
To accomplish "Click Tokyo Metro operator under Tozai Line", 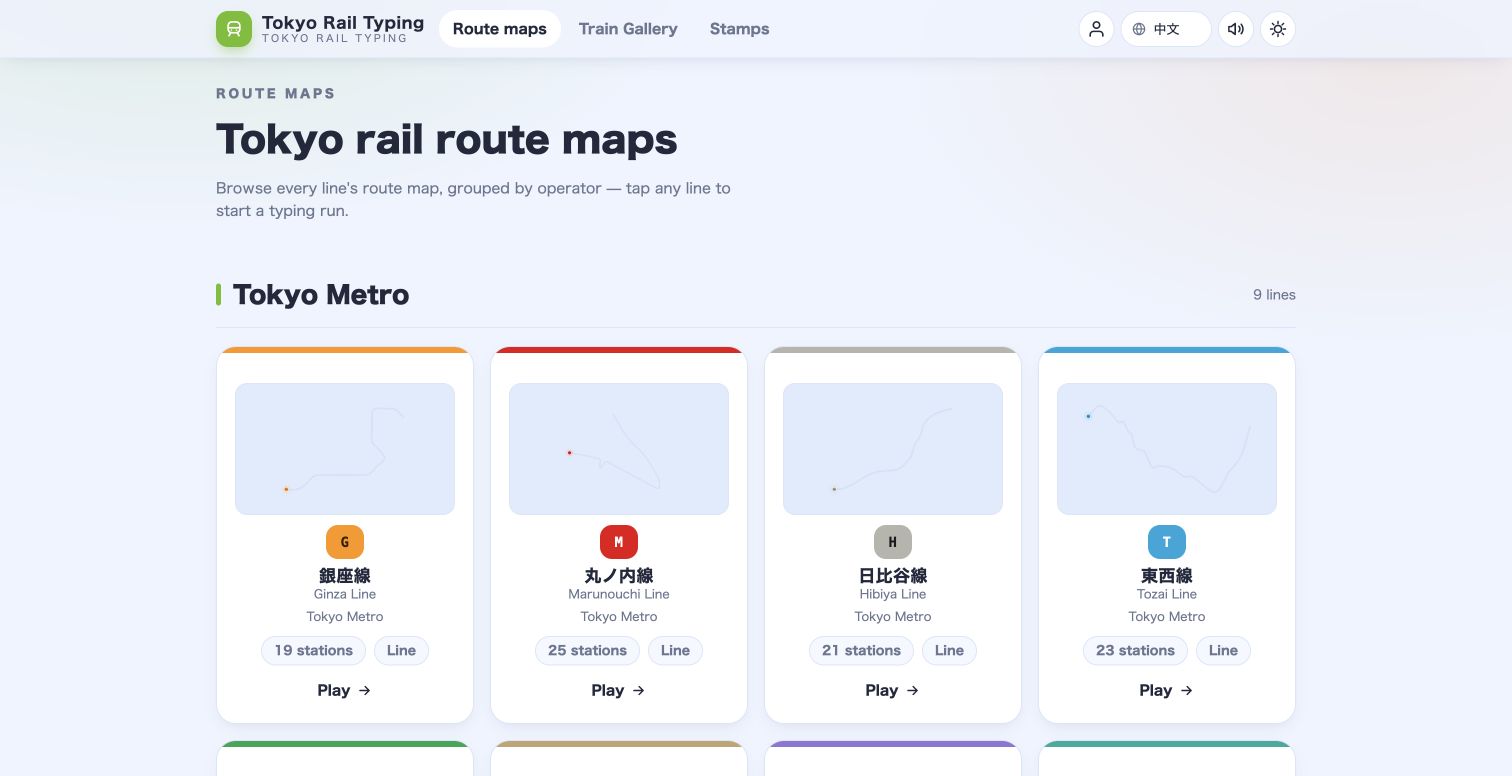I will point(1167,616).
